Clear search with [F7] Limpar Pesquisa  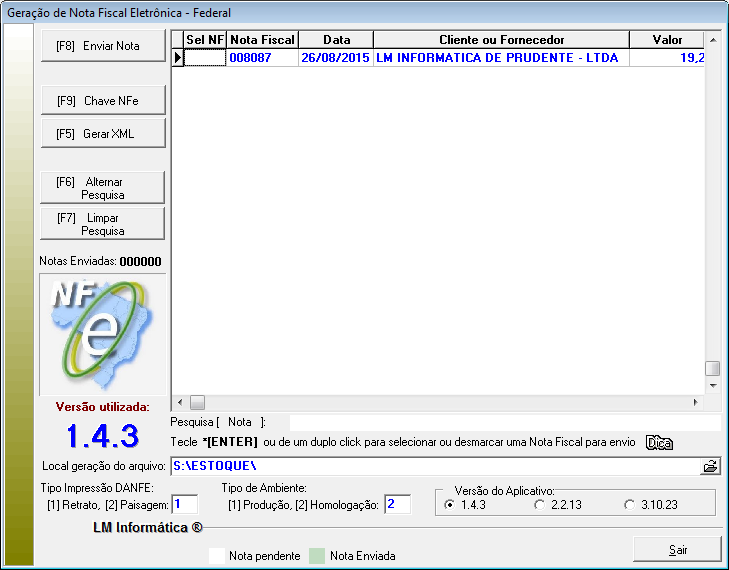(x=102, y=224)
